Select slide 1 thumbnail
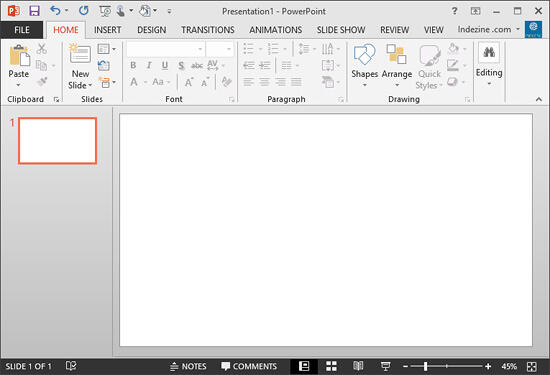 tap(58, 141)
